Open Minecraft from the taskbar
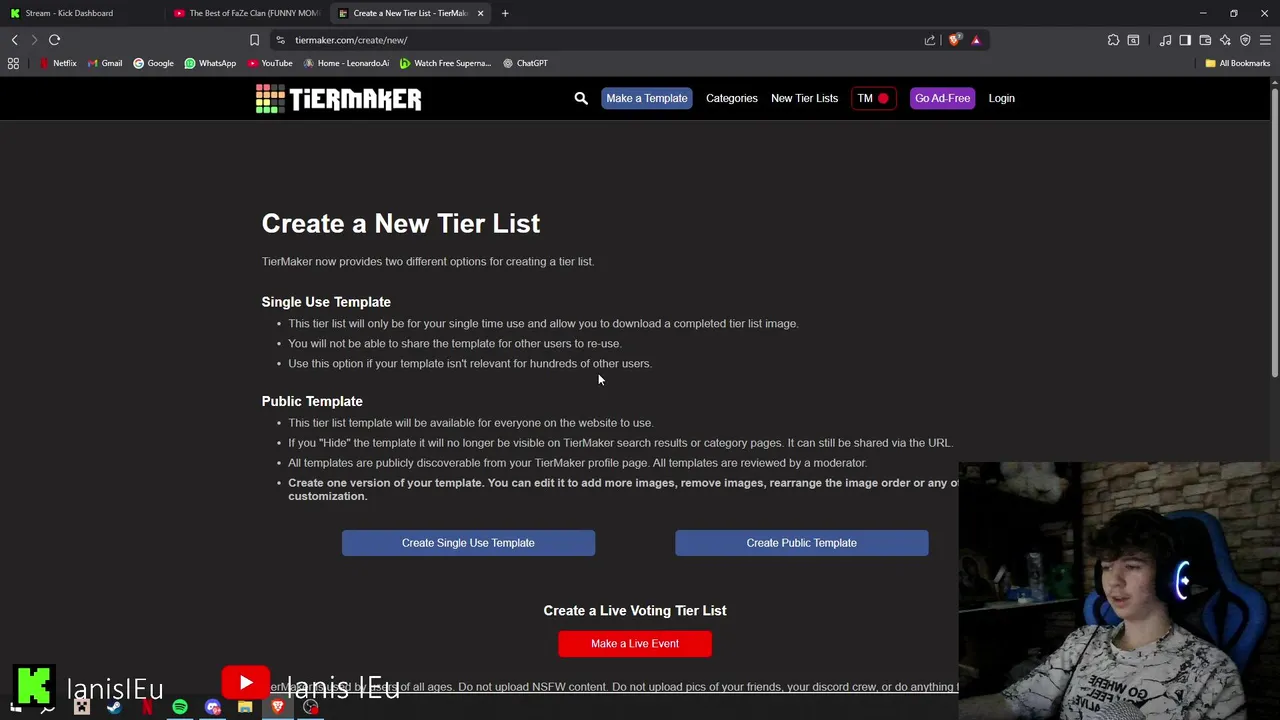Screen dimensions: 1280x720 click(82, 707)
